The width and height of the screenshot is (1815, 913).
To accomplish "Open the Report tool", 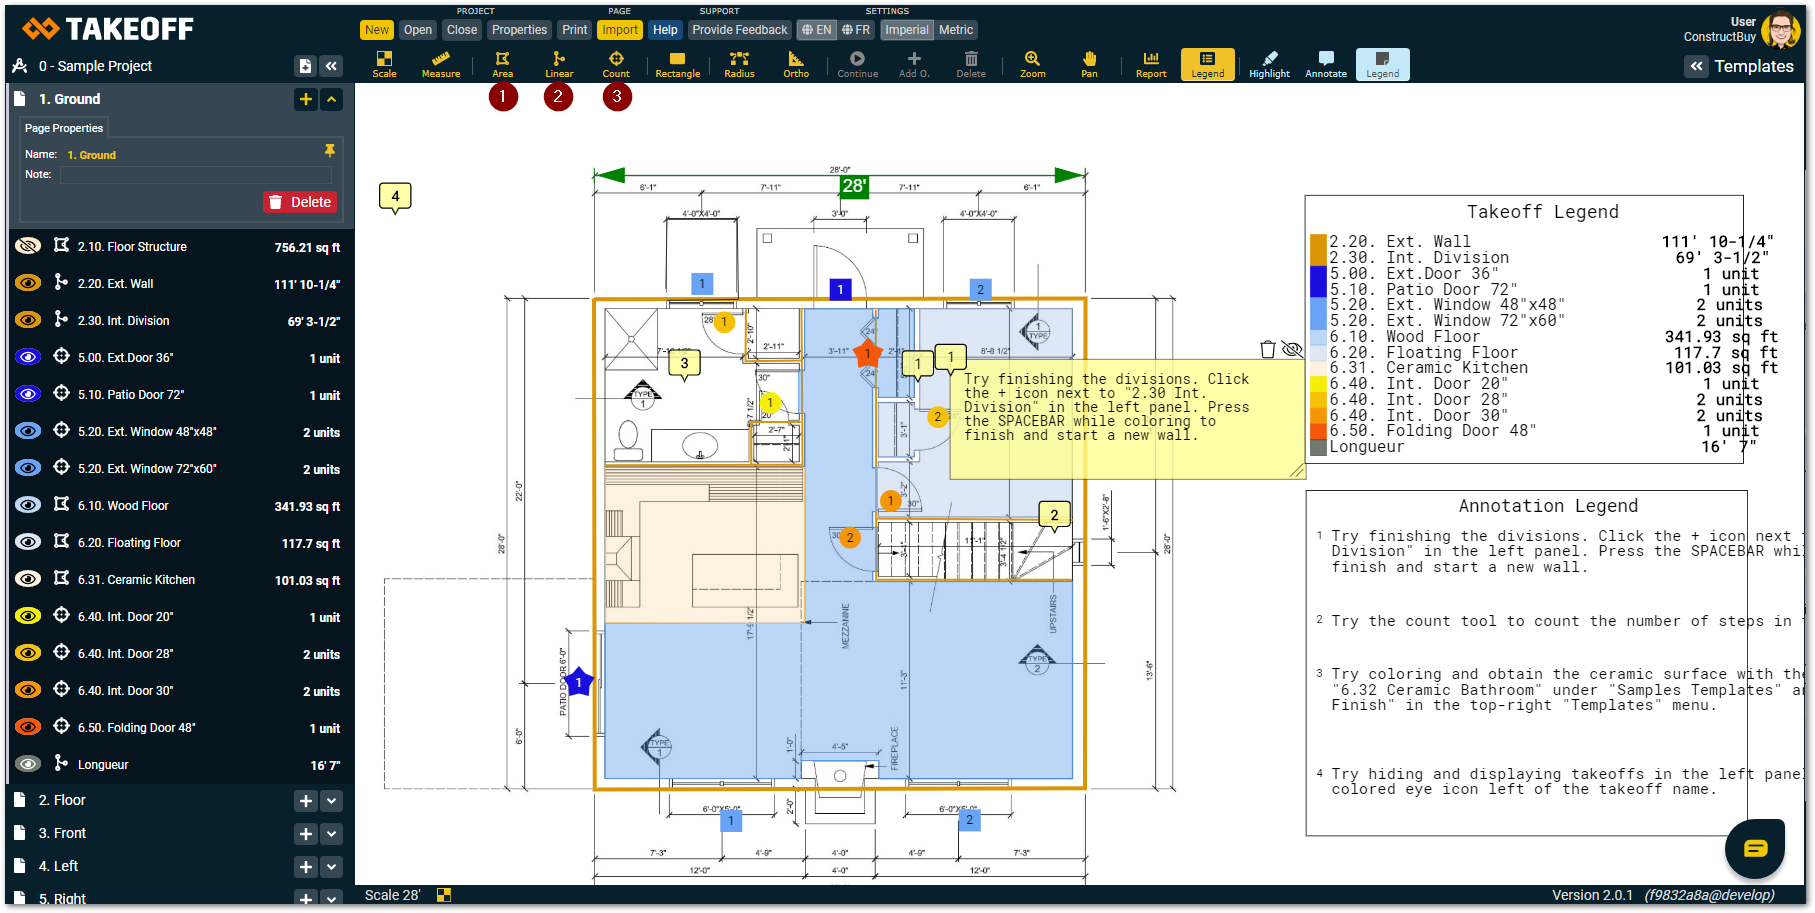I will tap(1151, 64).
